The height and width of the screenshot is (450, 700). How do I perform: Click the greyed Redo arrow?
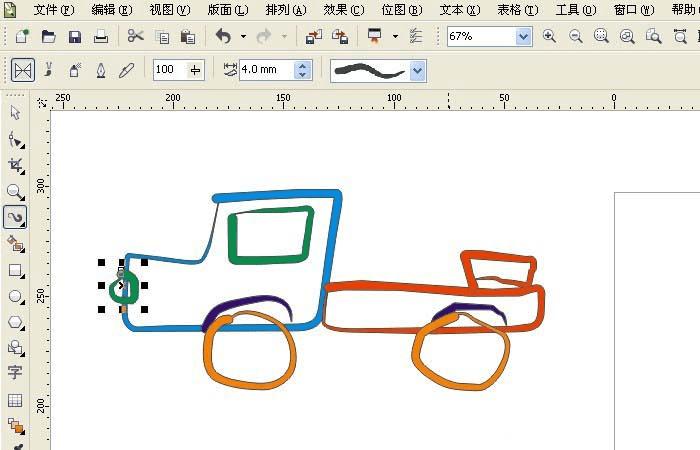click(264, 36)
